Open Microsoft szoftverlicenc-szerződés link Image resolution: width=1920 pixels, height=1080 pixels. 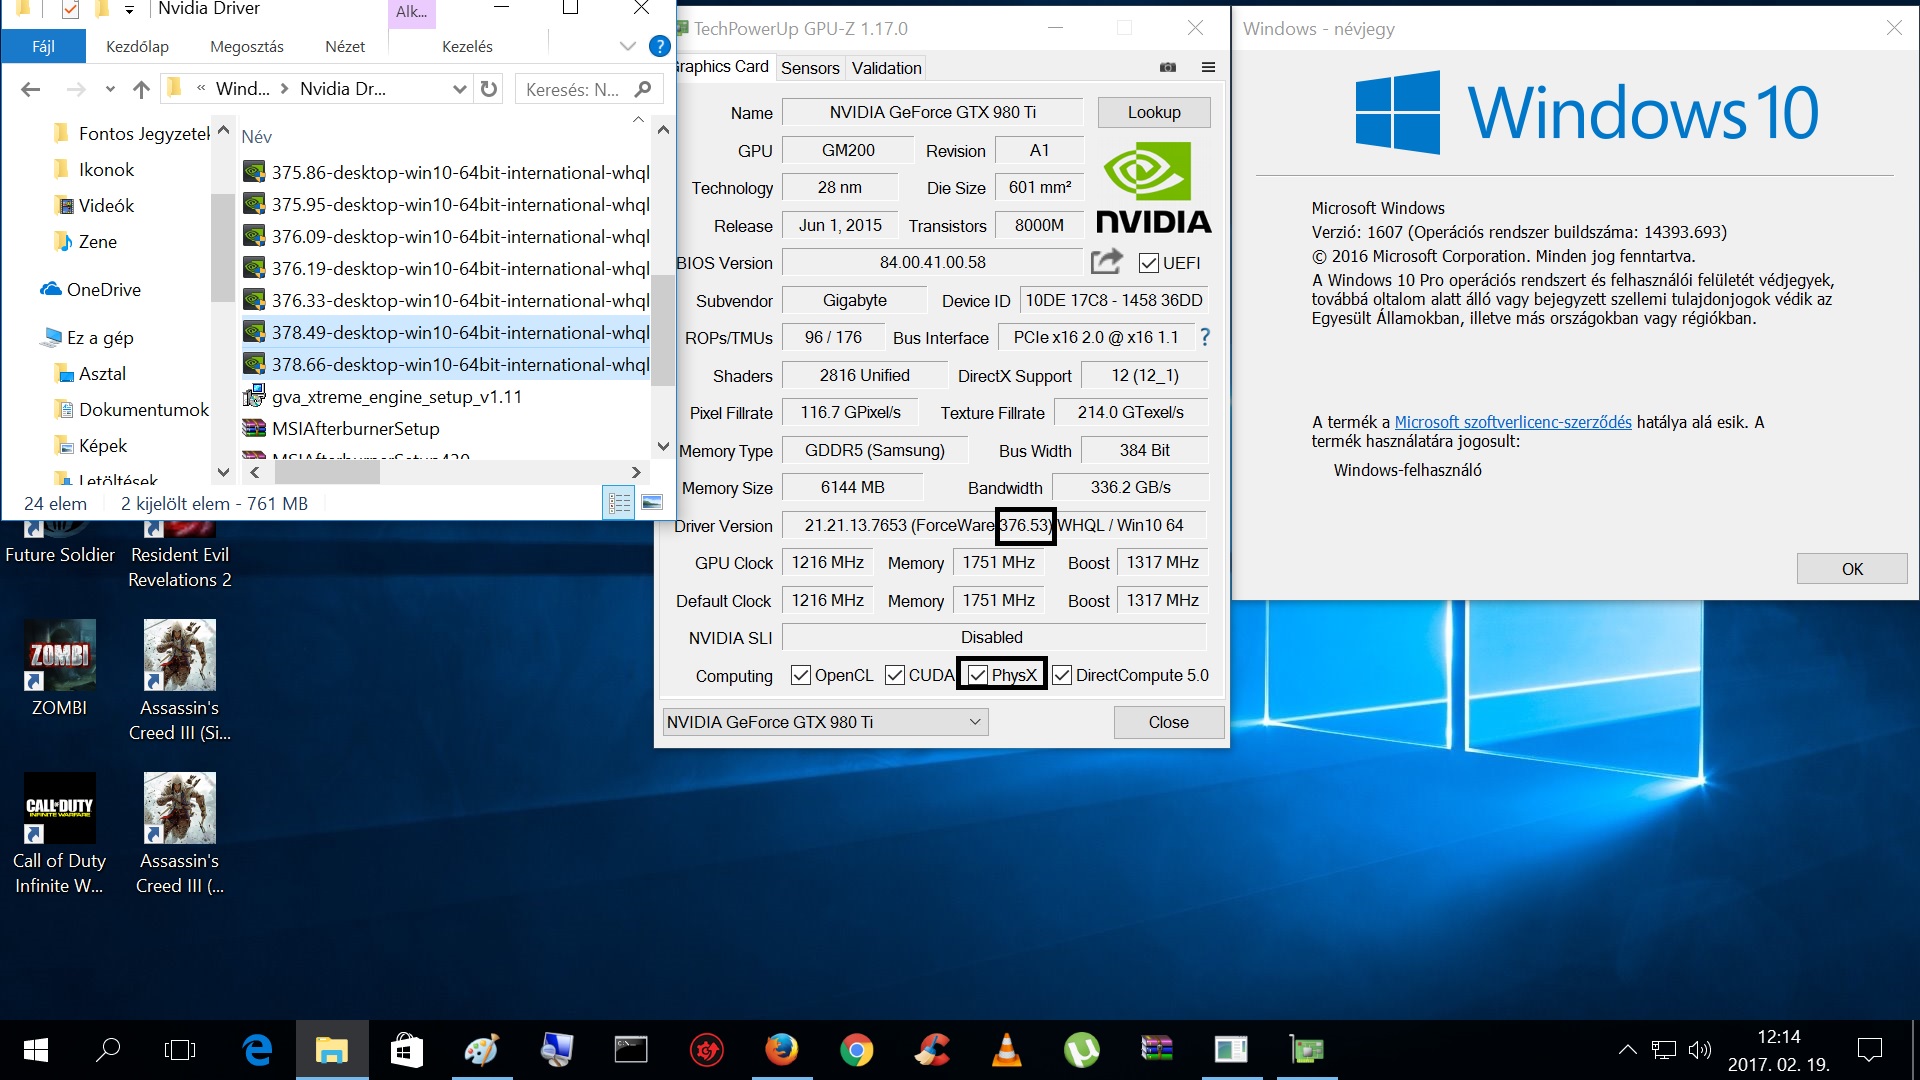(x=1513, y=422)
